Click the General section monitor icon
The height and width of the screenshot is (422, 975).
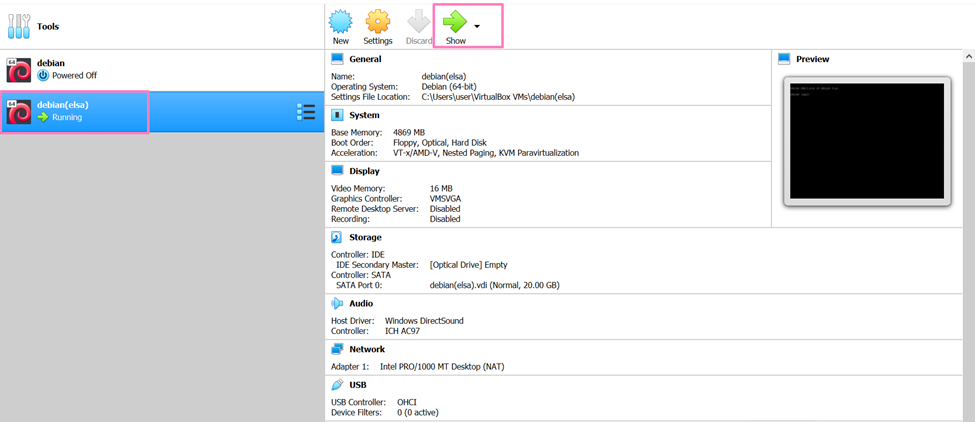click(x=337, y=59)
